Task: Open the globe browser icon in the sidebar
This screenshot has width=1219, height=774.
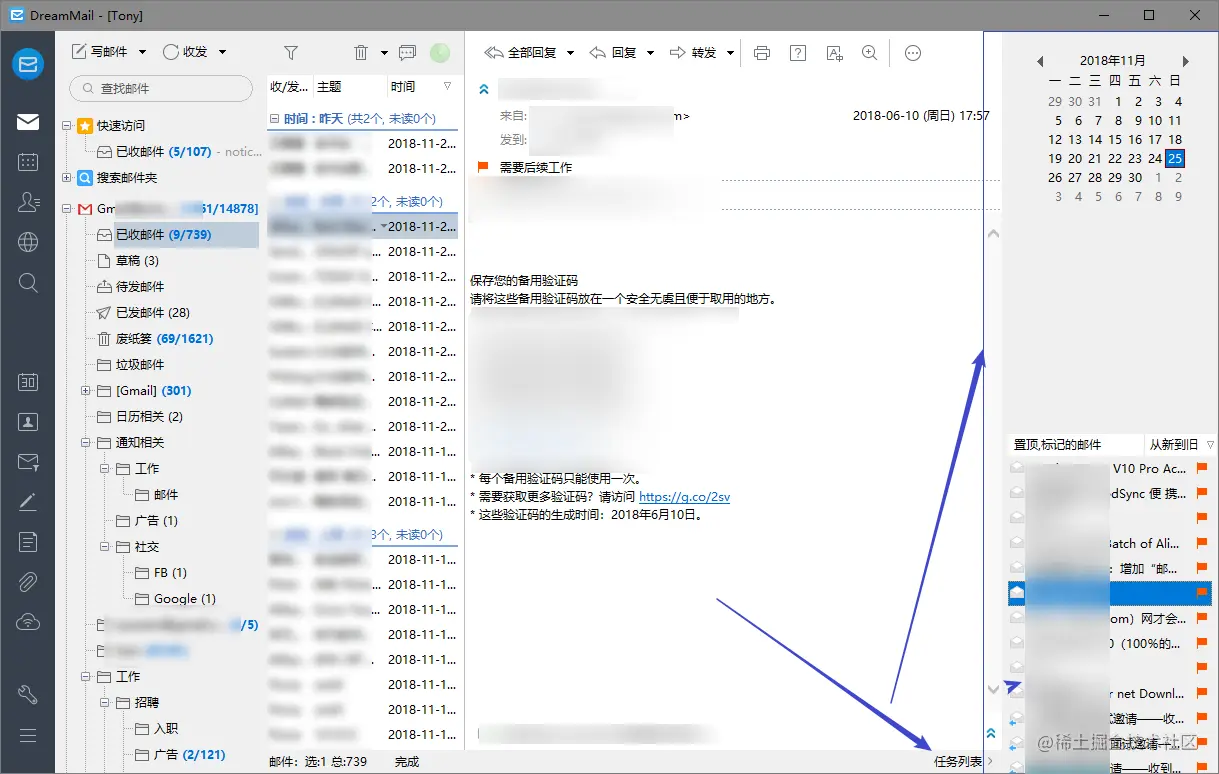Action: pos(28,242)
